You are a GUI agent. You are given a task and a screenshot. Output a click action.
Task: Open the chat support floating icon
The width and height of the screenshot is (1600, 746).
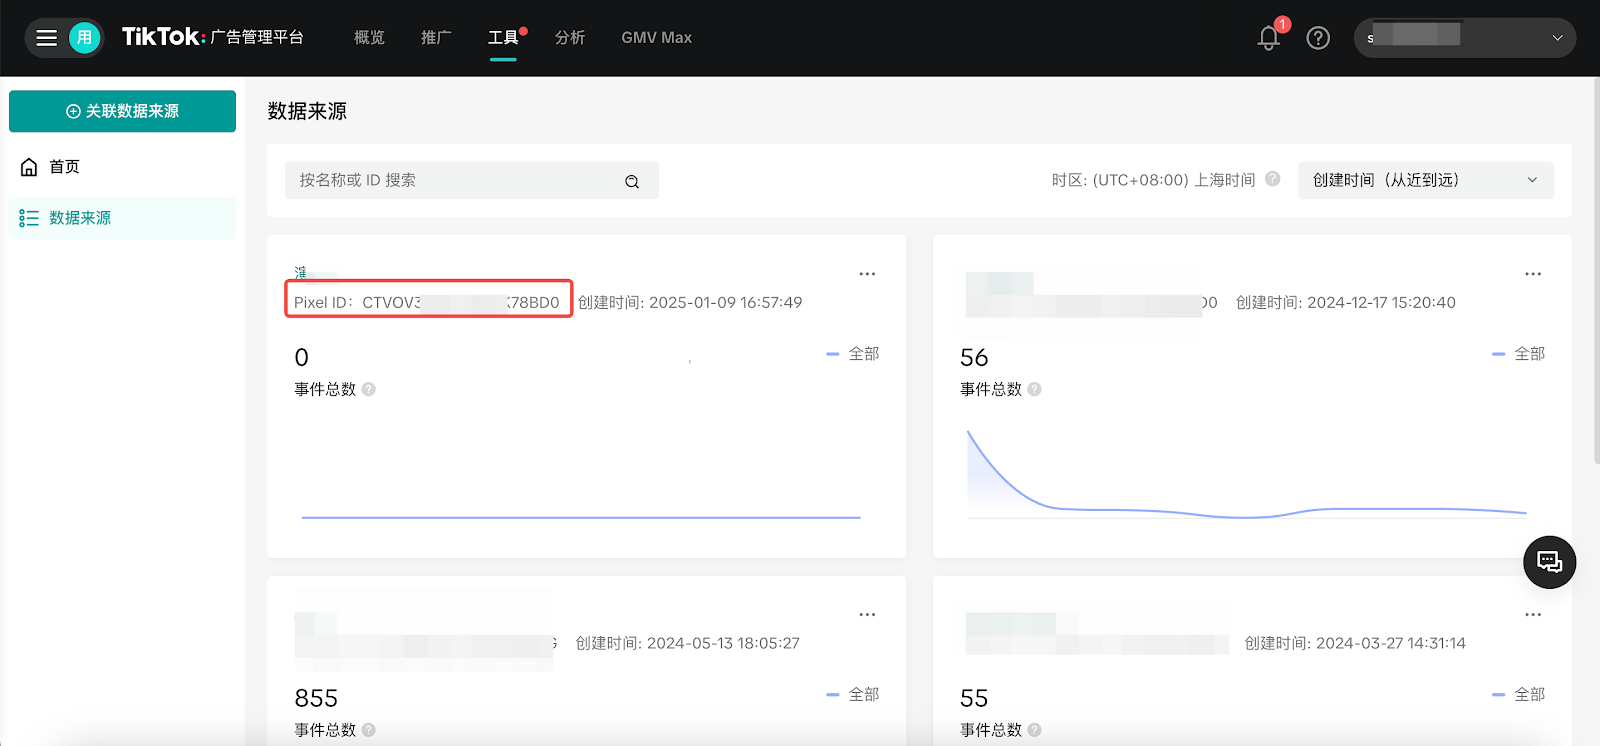1549,562
